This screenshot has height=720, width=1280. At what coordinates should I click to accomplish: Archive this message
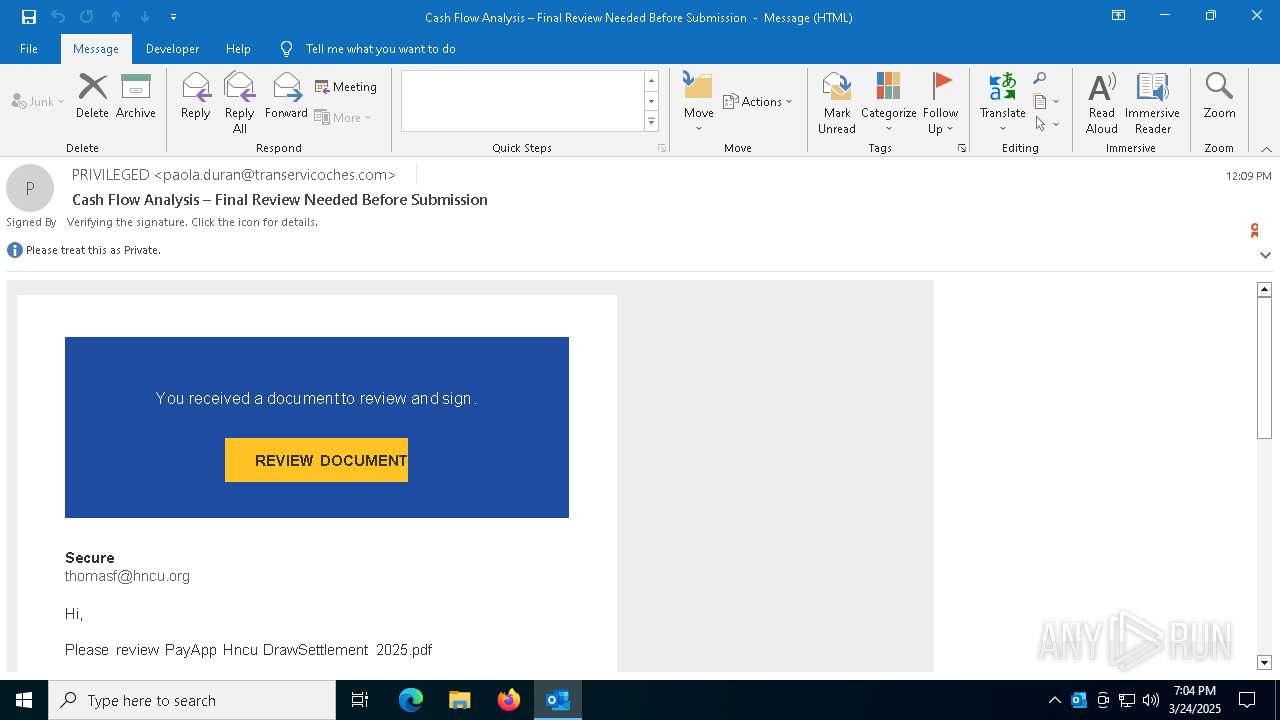pyautogui.click(x=136, y=96)
